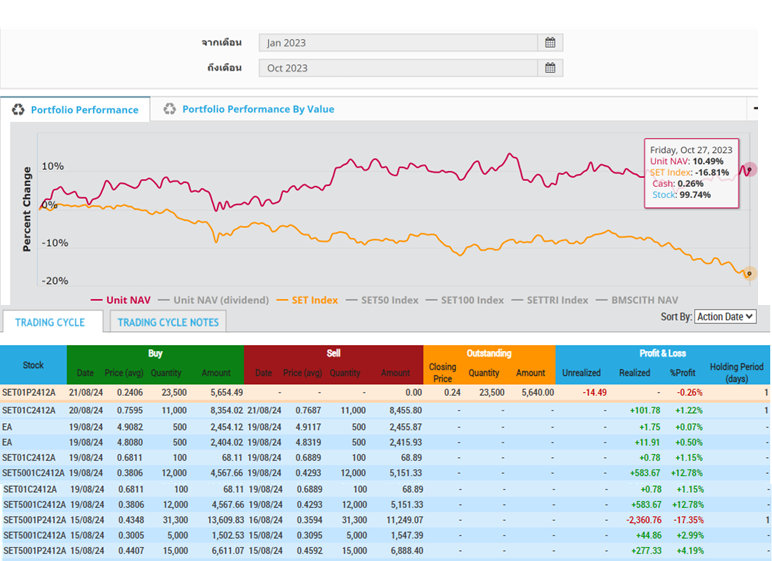Click the Profit & Loss group header
The width and height of the screenshot is (772, 561).
(662, 353)
